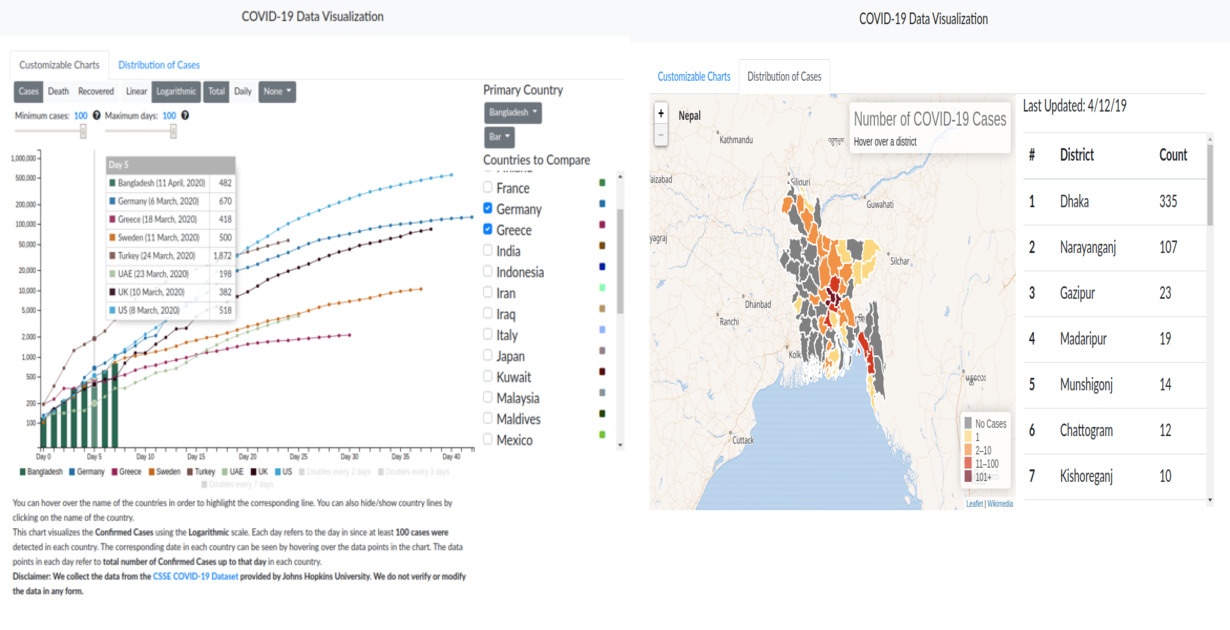The image size is (1230, 630).
Task: Select the Total button in the chart toolbar
Action: (215, 91)
